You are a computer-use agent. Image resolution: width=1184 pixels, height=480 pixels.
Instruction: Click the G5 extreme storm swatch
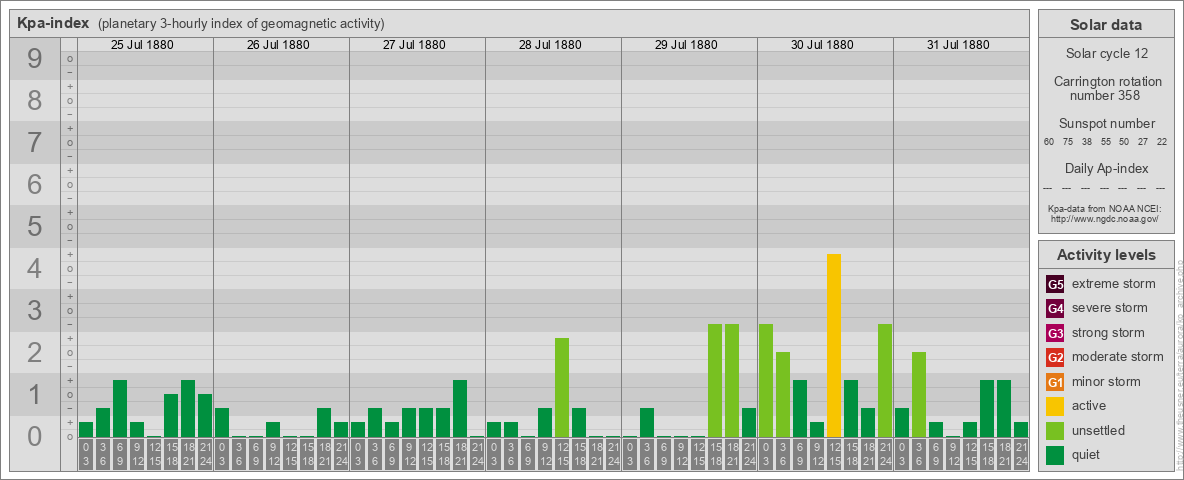tap(1056, 285)
